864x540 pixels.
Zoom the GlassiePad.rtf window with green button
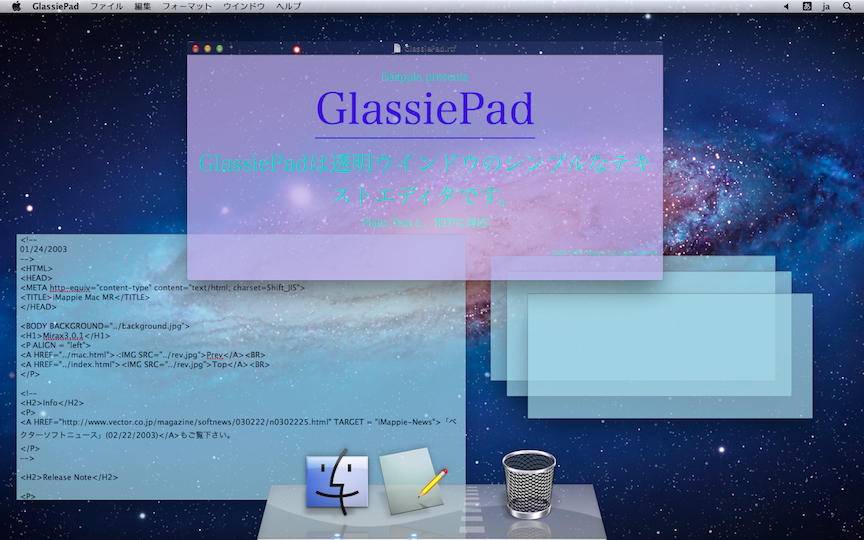pos(220,48)
